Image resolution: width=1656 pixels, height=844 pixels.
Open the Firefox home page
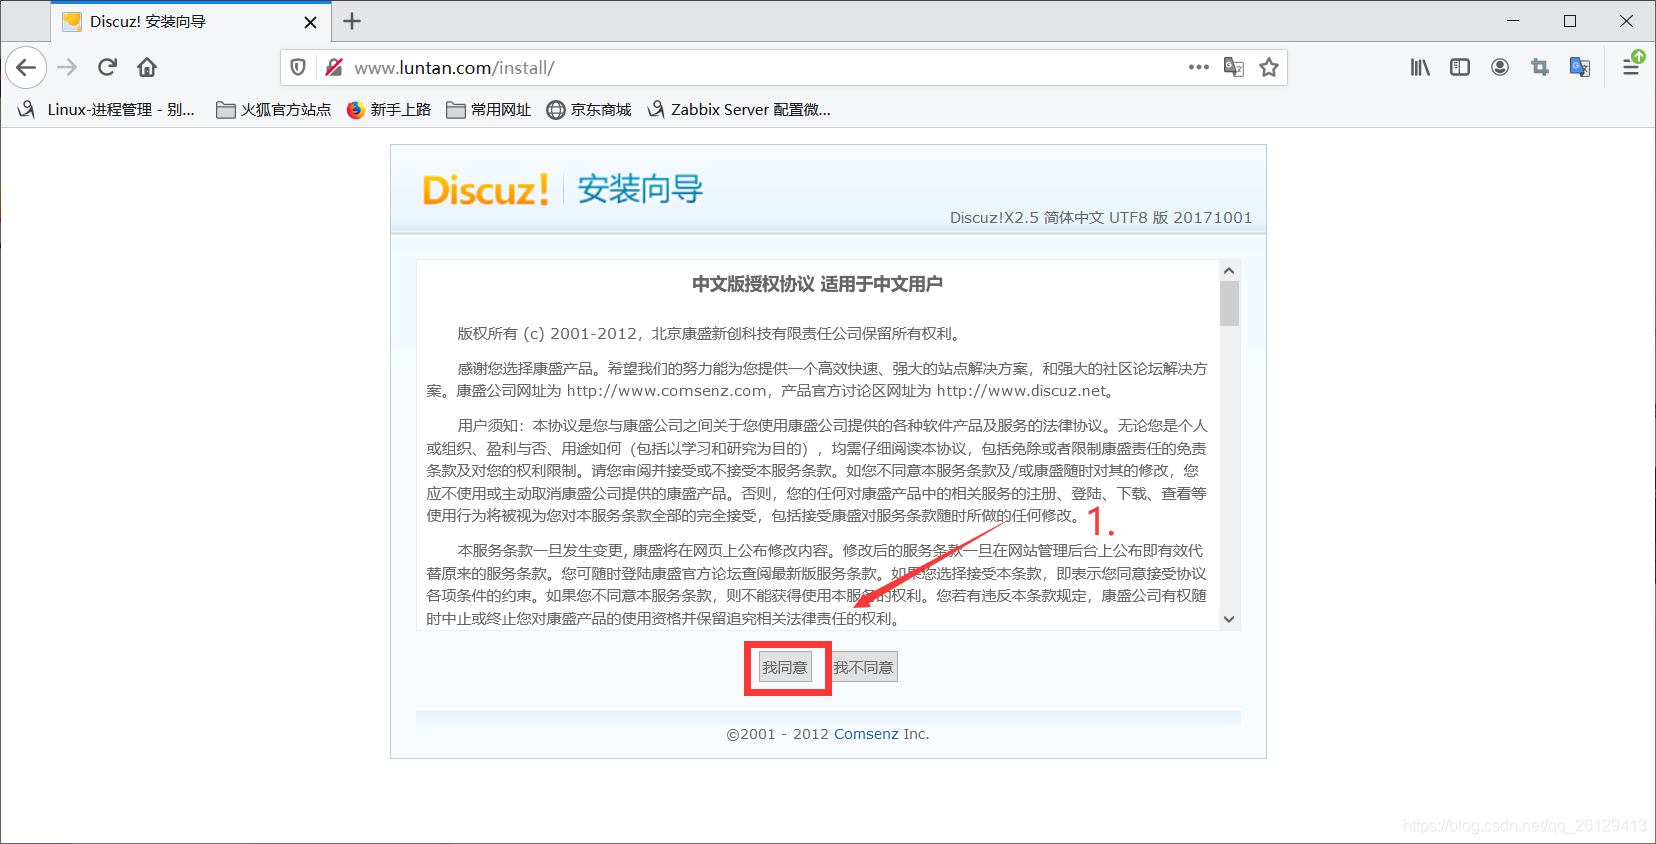tap(147, 67)
